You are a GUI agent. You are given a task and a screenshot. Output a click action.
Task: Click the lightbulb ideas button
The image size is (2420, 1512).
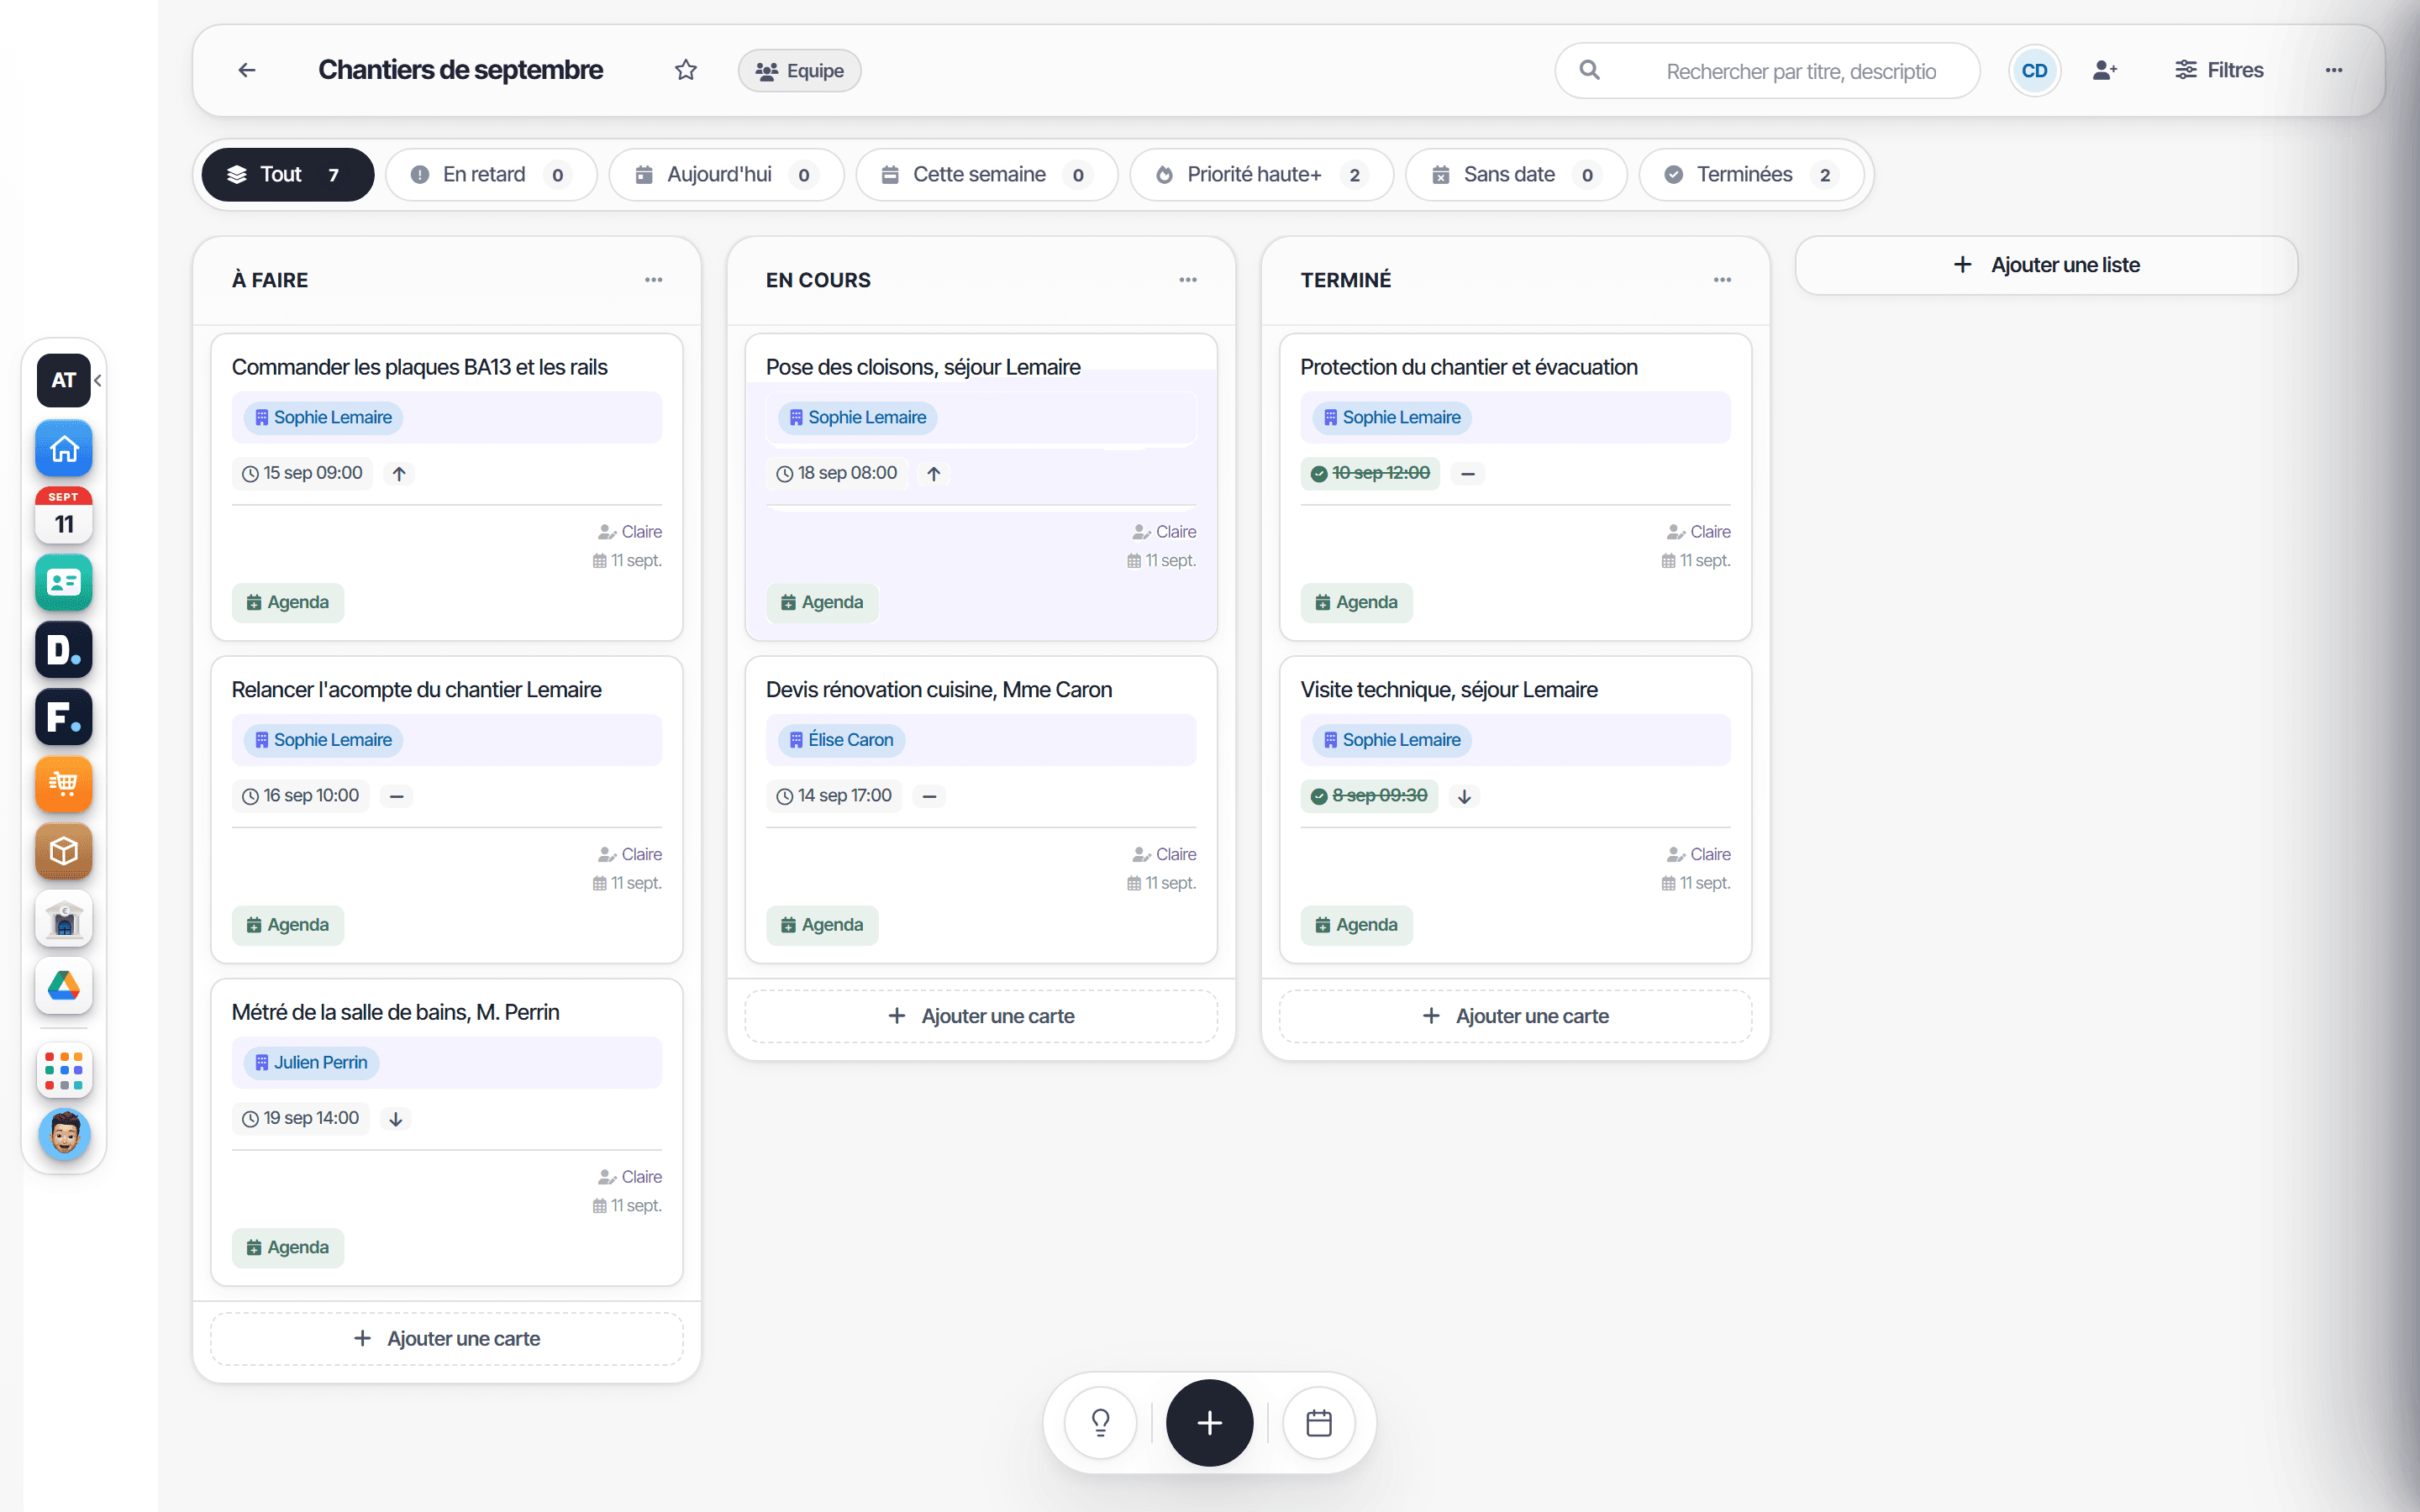pos(1100,1422)
